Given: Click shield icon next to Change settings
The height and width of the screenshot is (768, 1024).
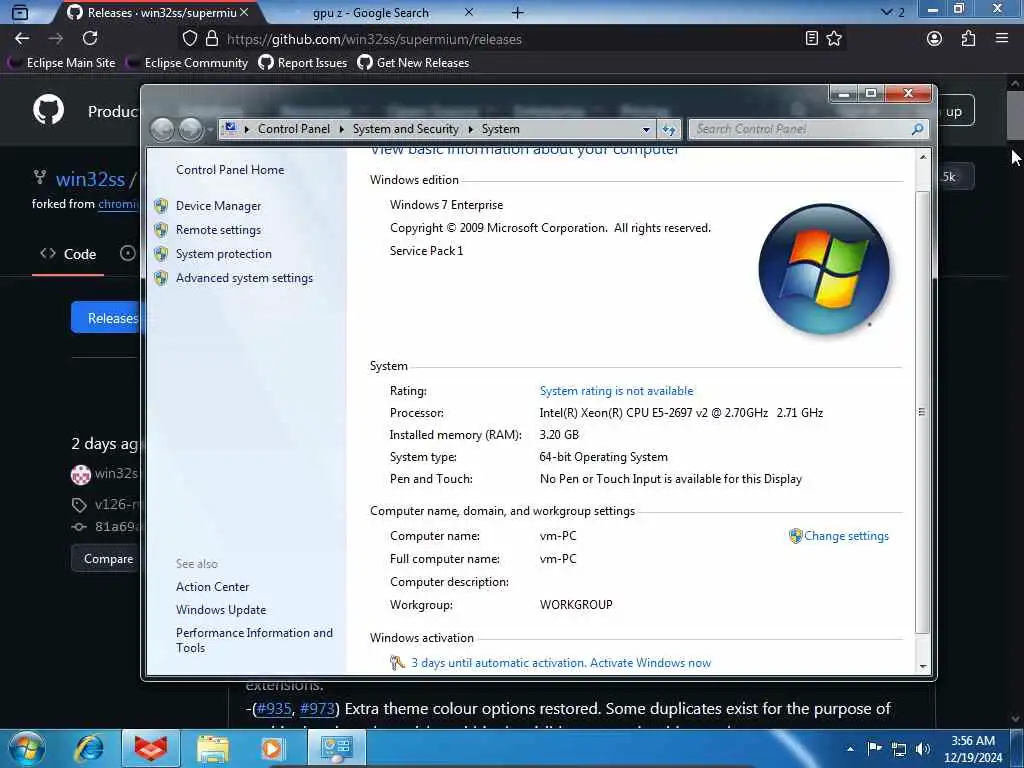Looking at the screenshot, I should [x=795, y=536].
